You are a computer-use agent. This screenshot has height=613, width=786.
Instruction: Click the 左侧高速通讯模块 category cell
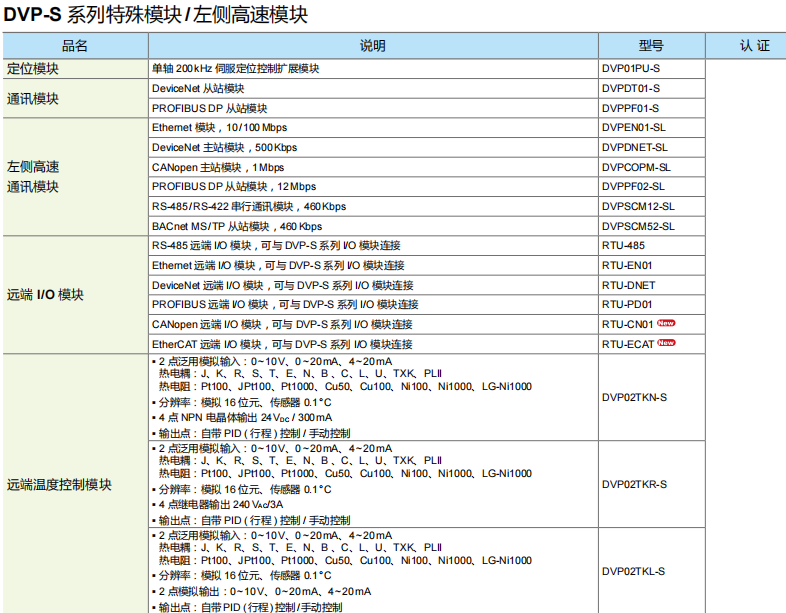pyautogui.click(x=33, y=177)
